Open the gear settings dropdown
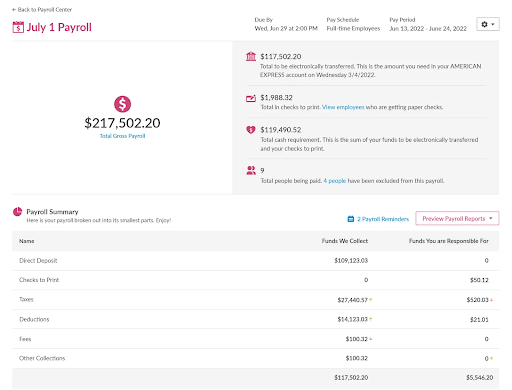 pos(488,24)
